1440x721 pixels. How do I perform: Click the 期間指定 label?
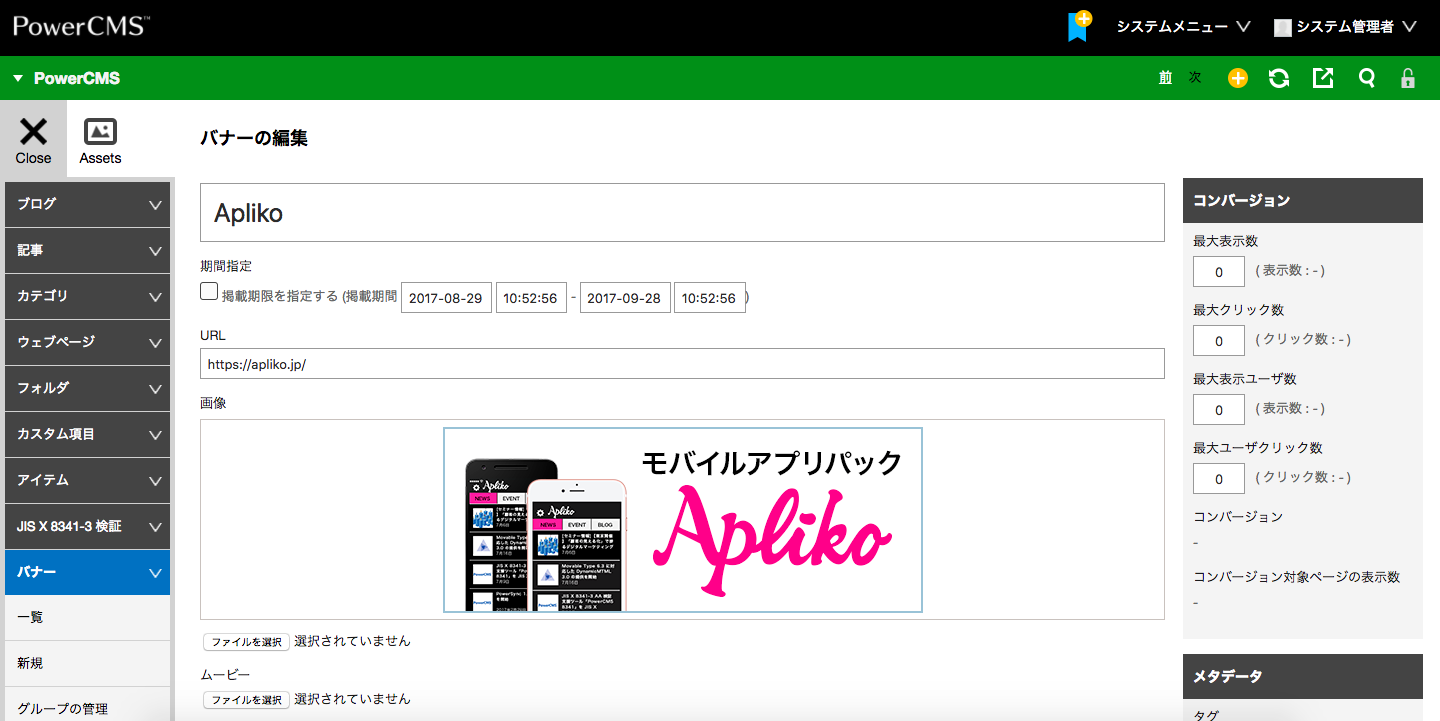[x=226, y=266]
